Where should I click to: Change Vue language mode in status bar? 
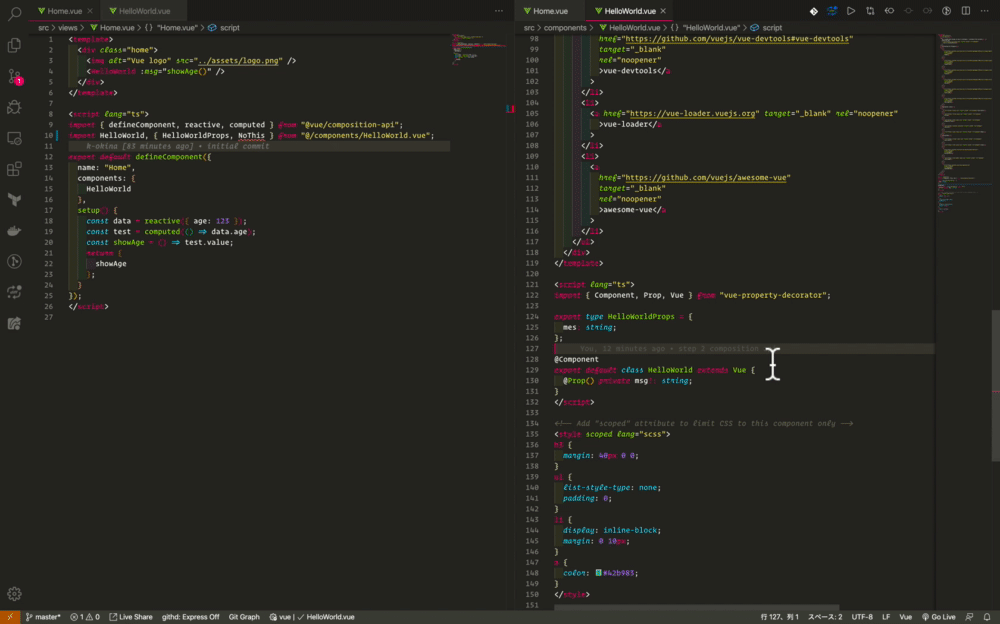coord(906,617)
